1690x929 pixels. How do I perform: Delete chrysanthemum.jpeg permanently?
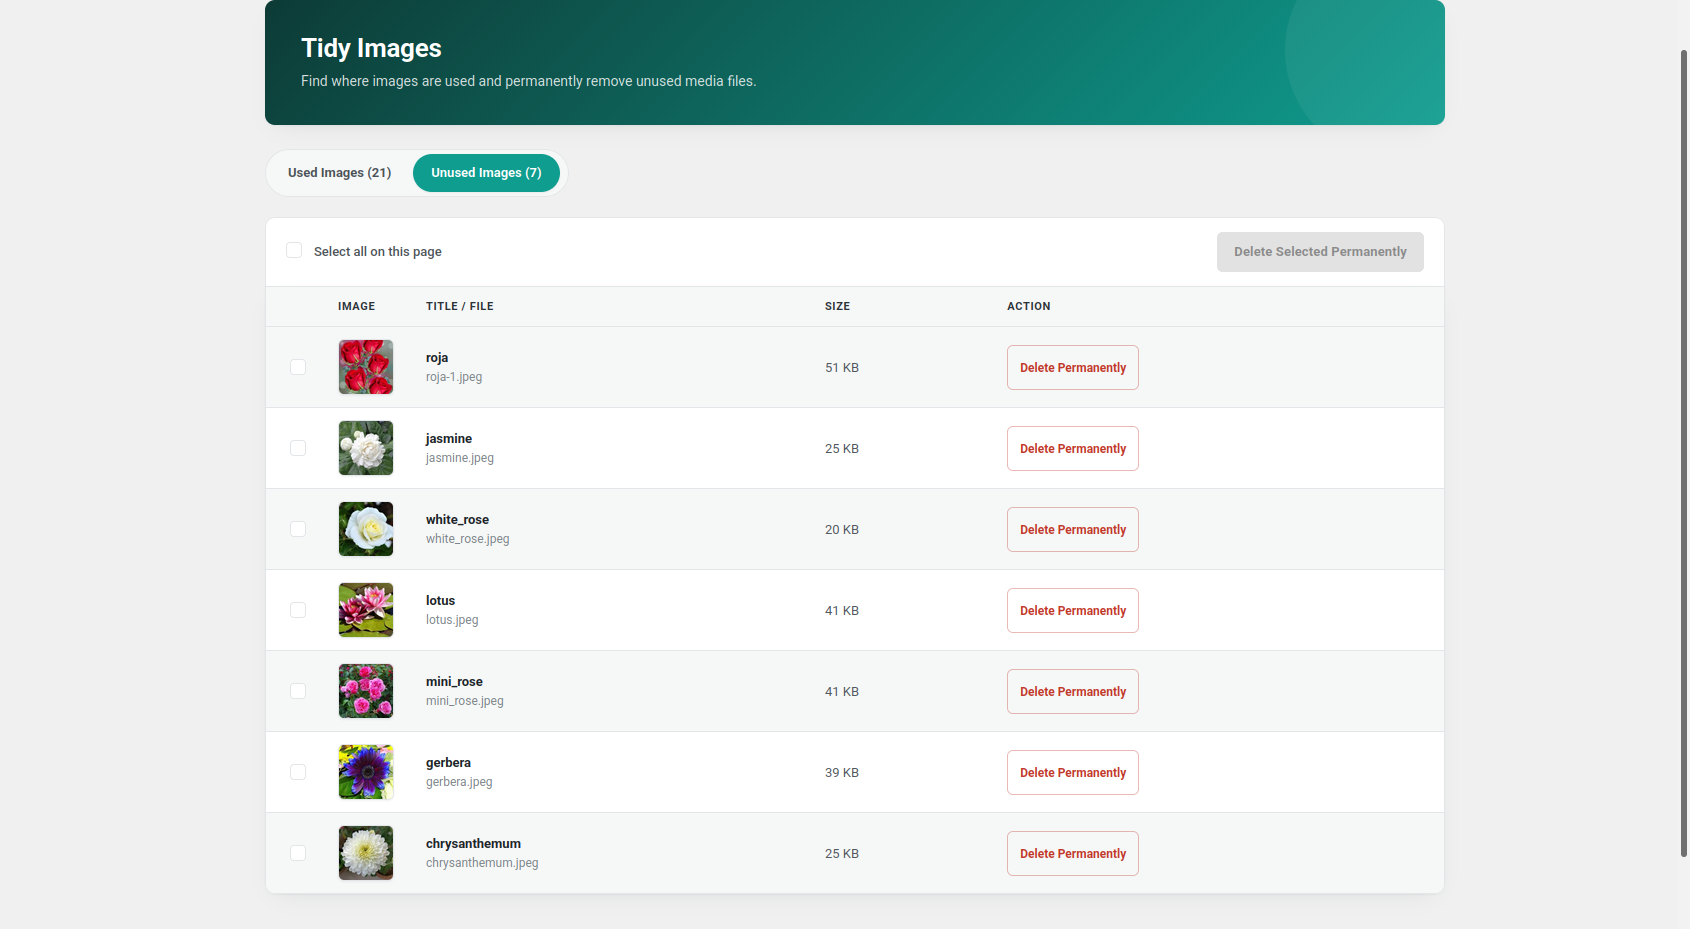tap(1073, 854)
